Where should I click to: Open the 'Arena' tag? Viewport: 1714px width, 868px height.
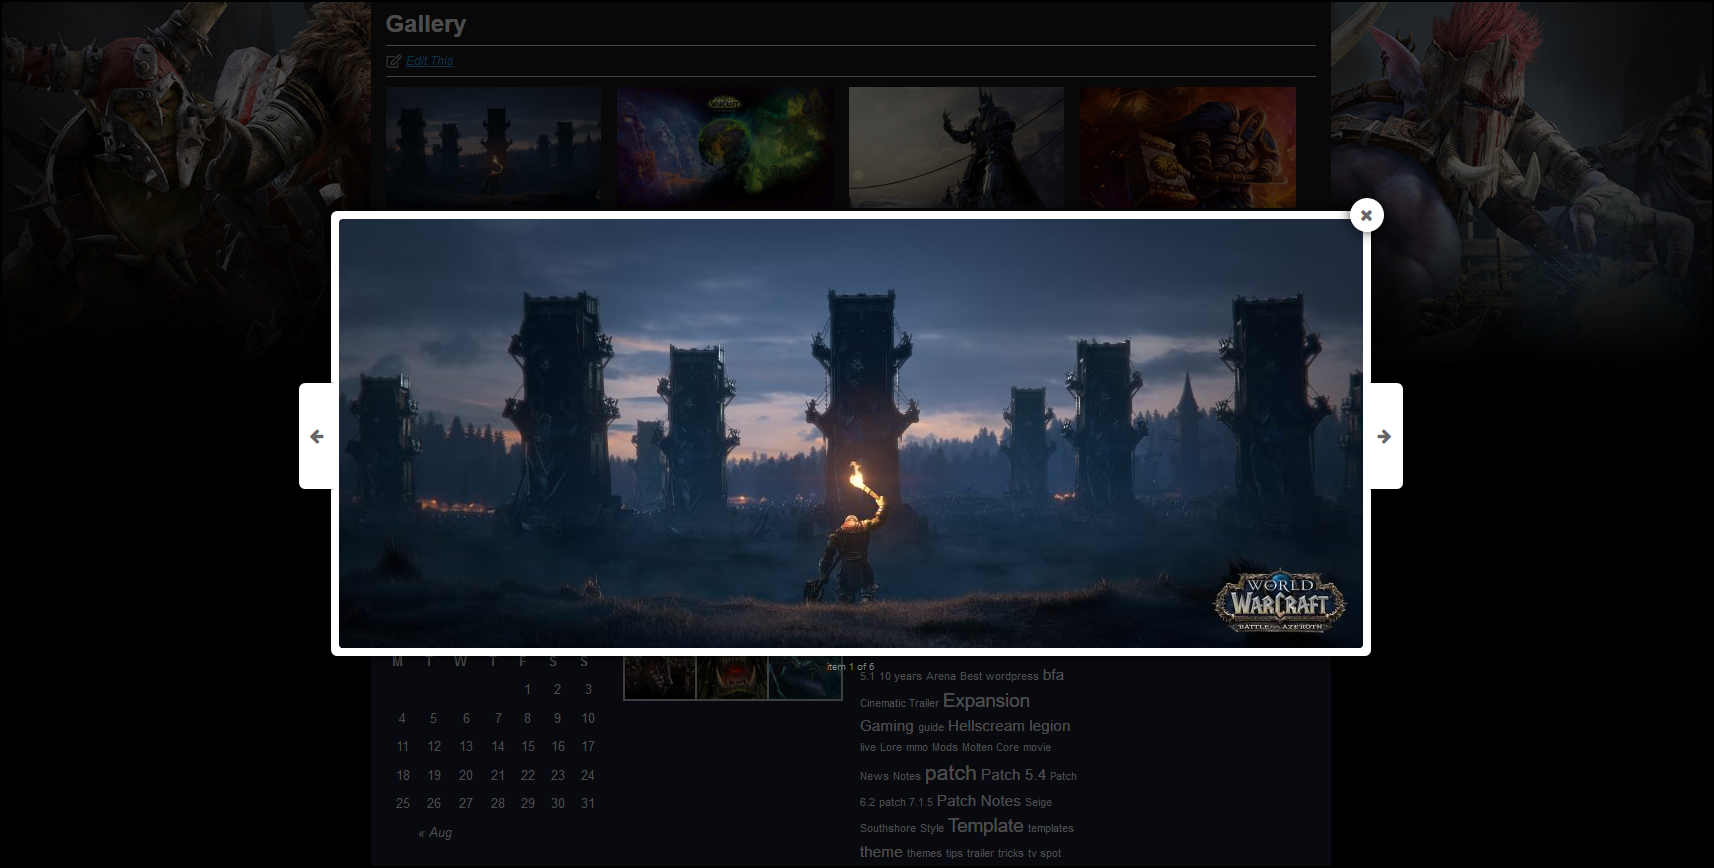click(941, 677)
